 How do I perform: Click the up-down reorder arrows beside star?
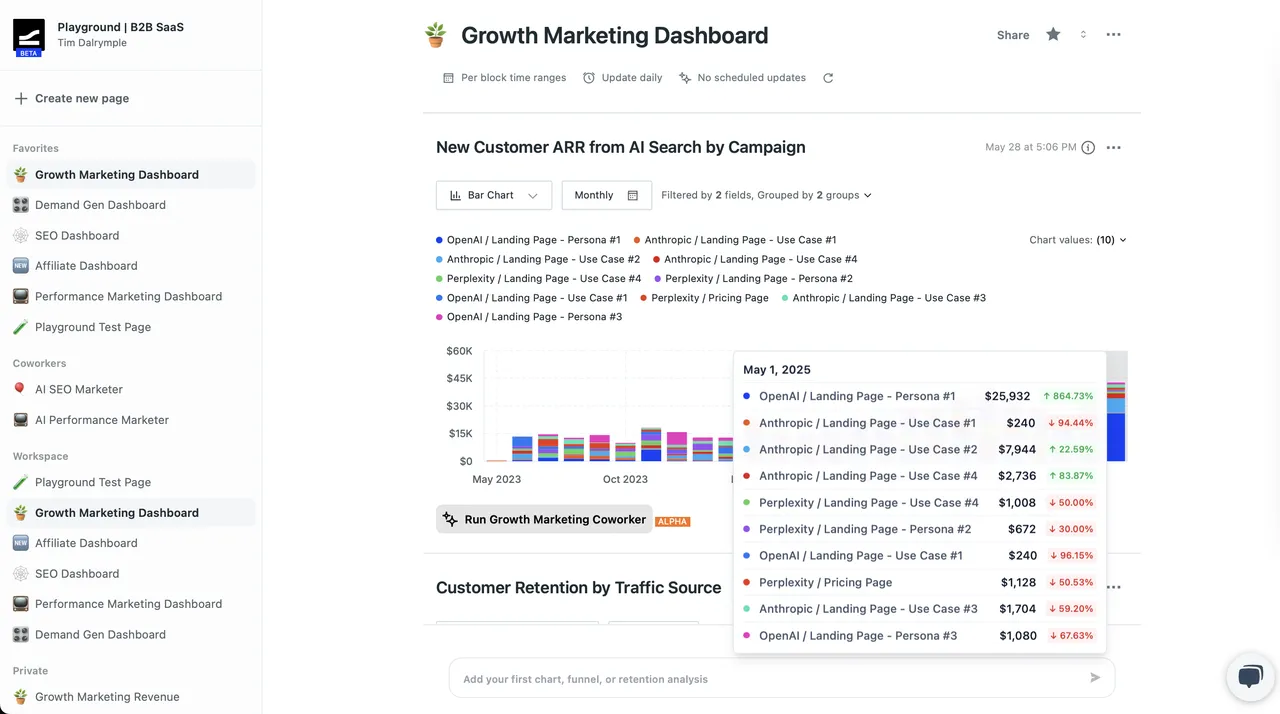[1083, 35]
